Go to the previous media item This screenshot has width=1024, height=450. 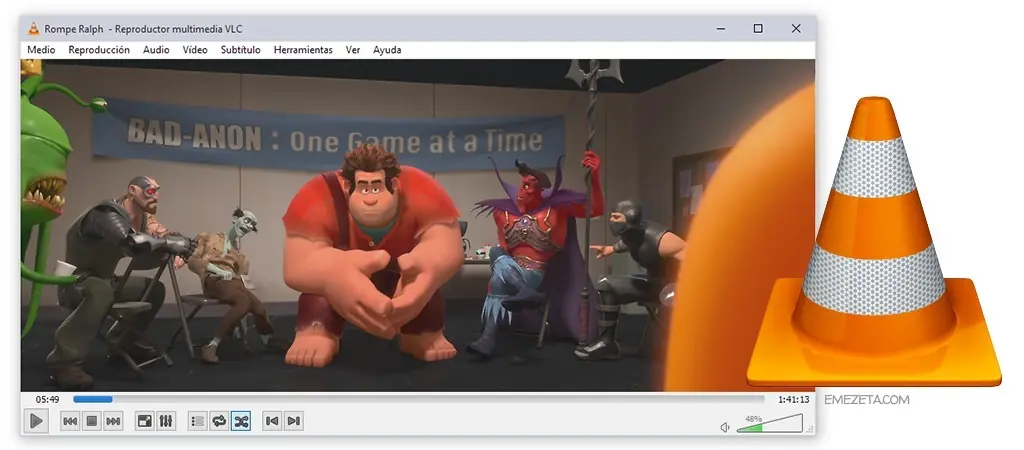tap(71, 421)
